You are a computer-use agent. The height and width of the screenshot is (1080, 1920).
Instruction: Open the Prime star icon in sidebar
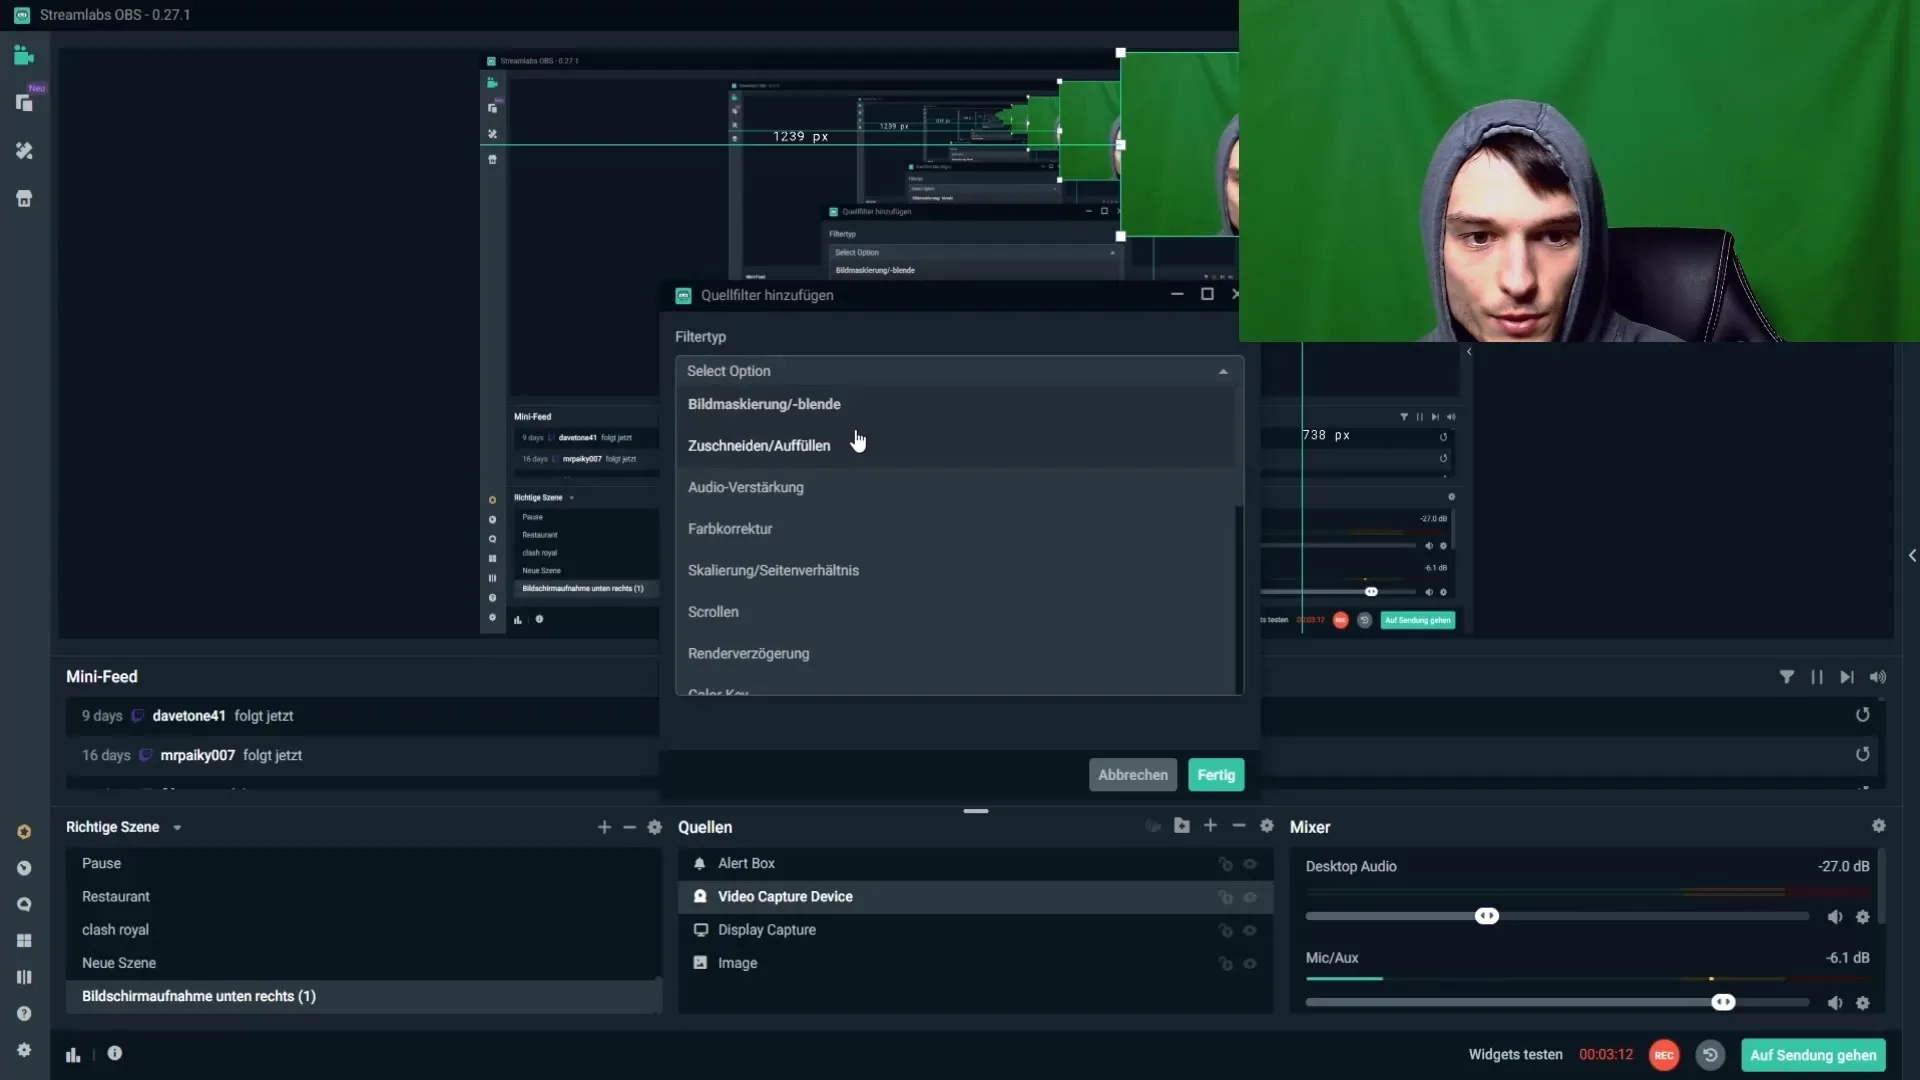click(24, 832)
